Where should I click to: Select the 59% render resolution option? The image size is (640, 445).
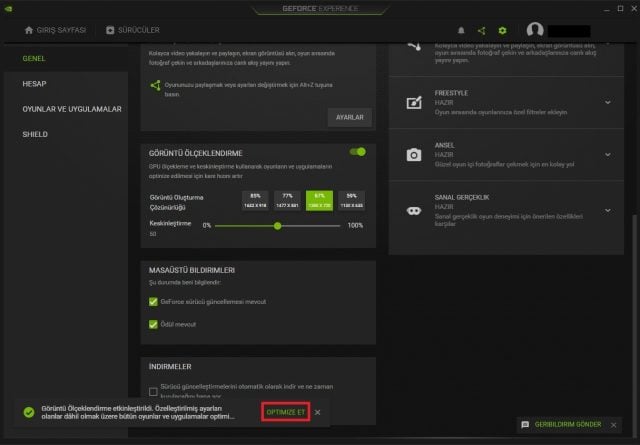point(351,200)
